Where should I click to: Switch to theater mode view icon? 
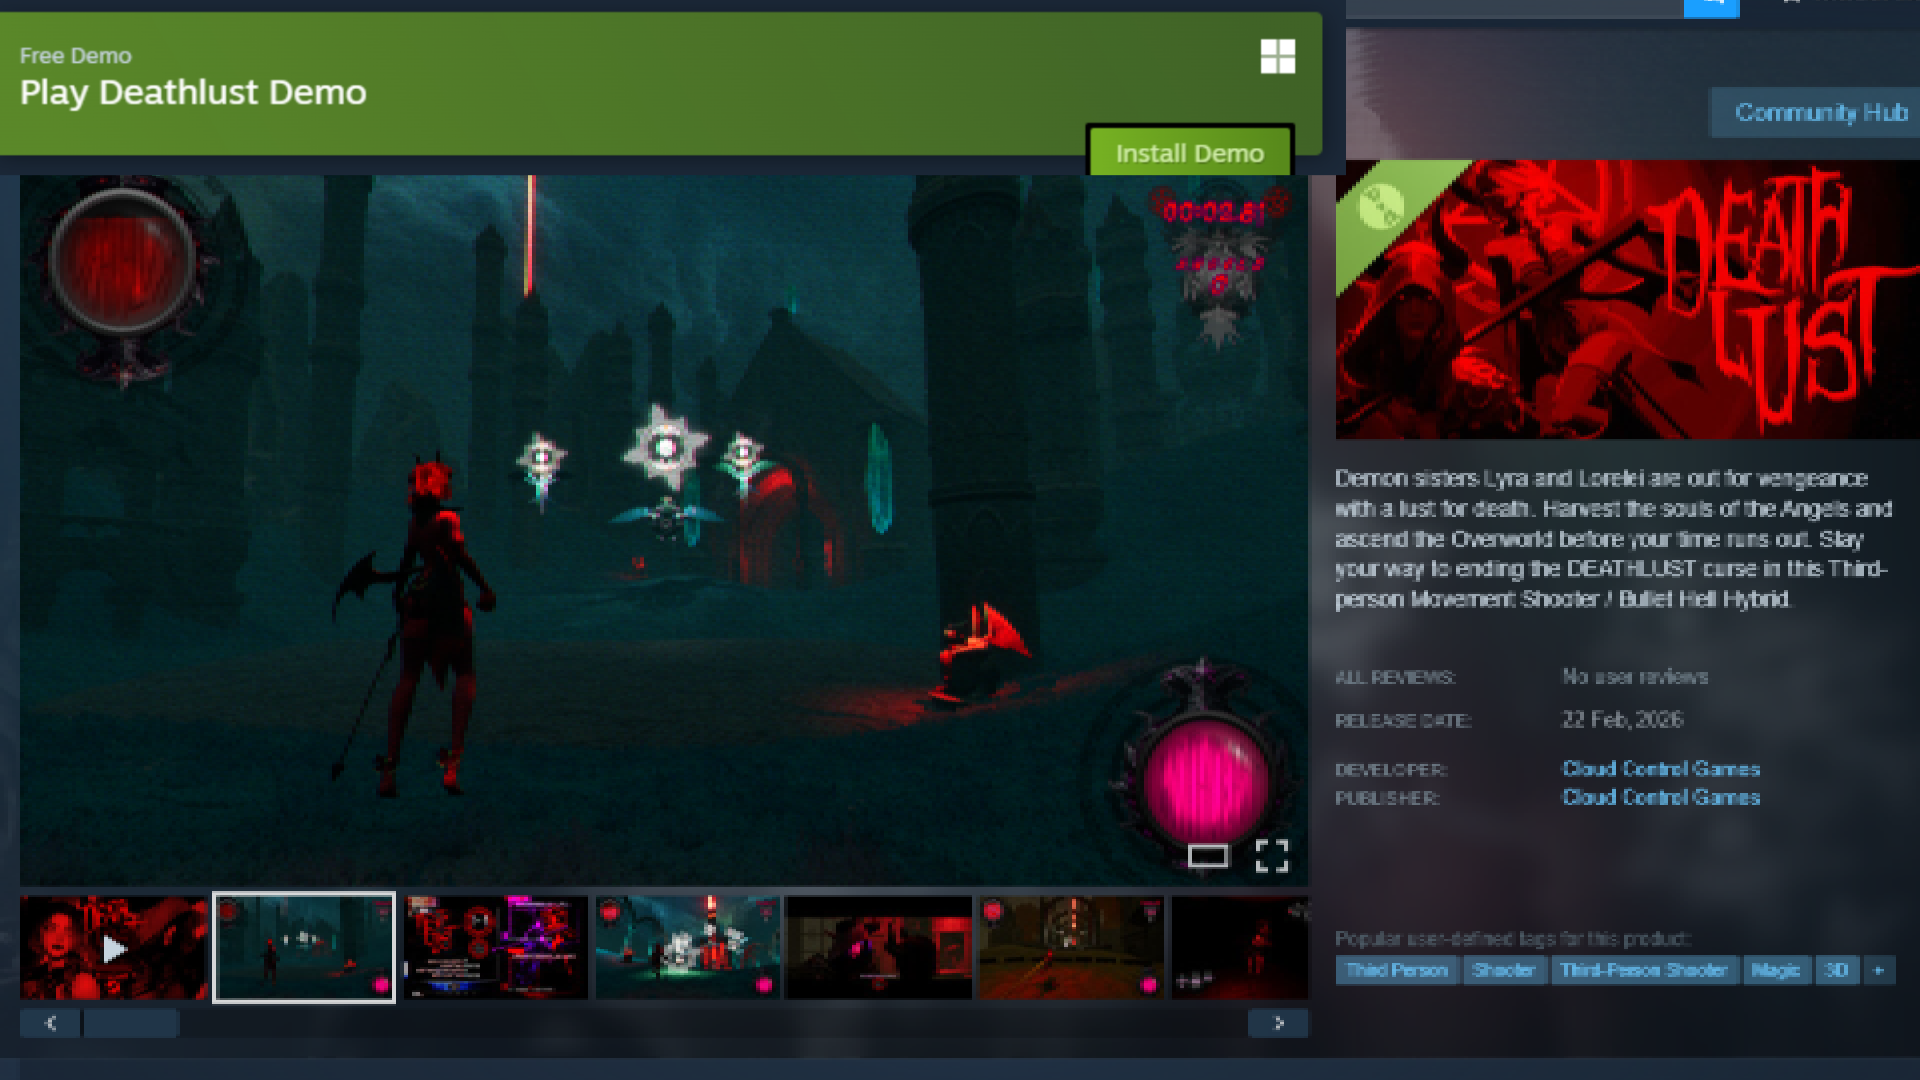(1207, 856)
